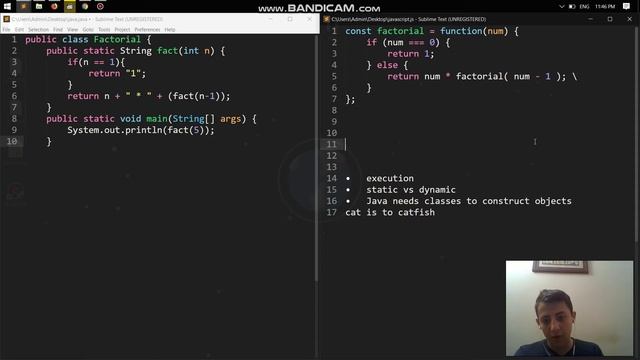Open the Tools menu

104,29
